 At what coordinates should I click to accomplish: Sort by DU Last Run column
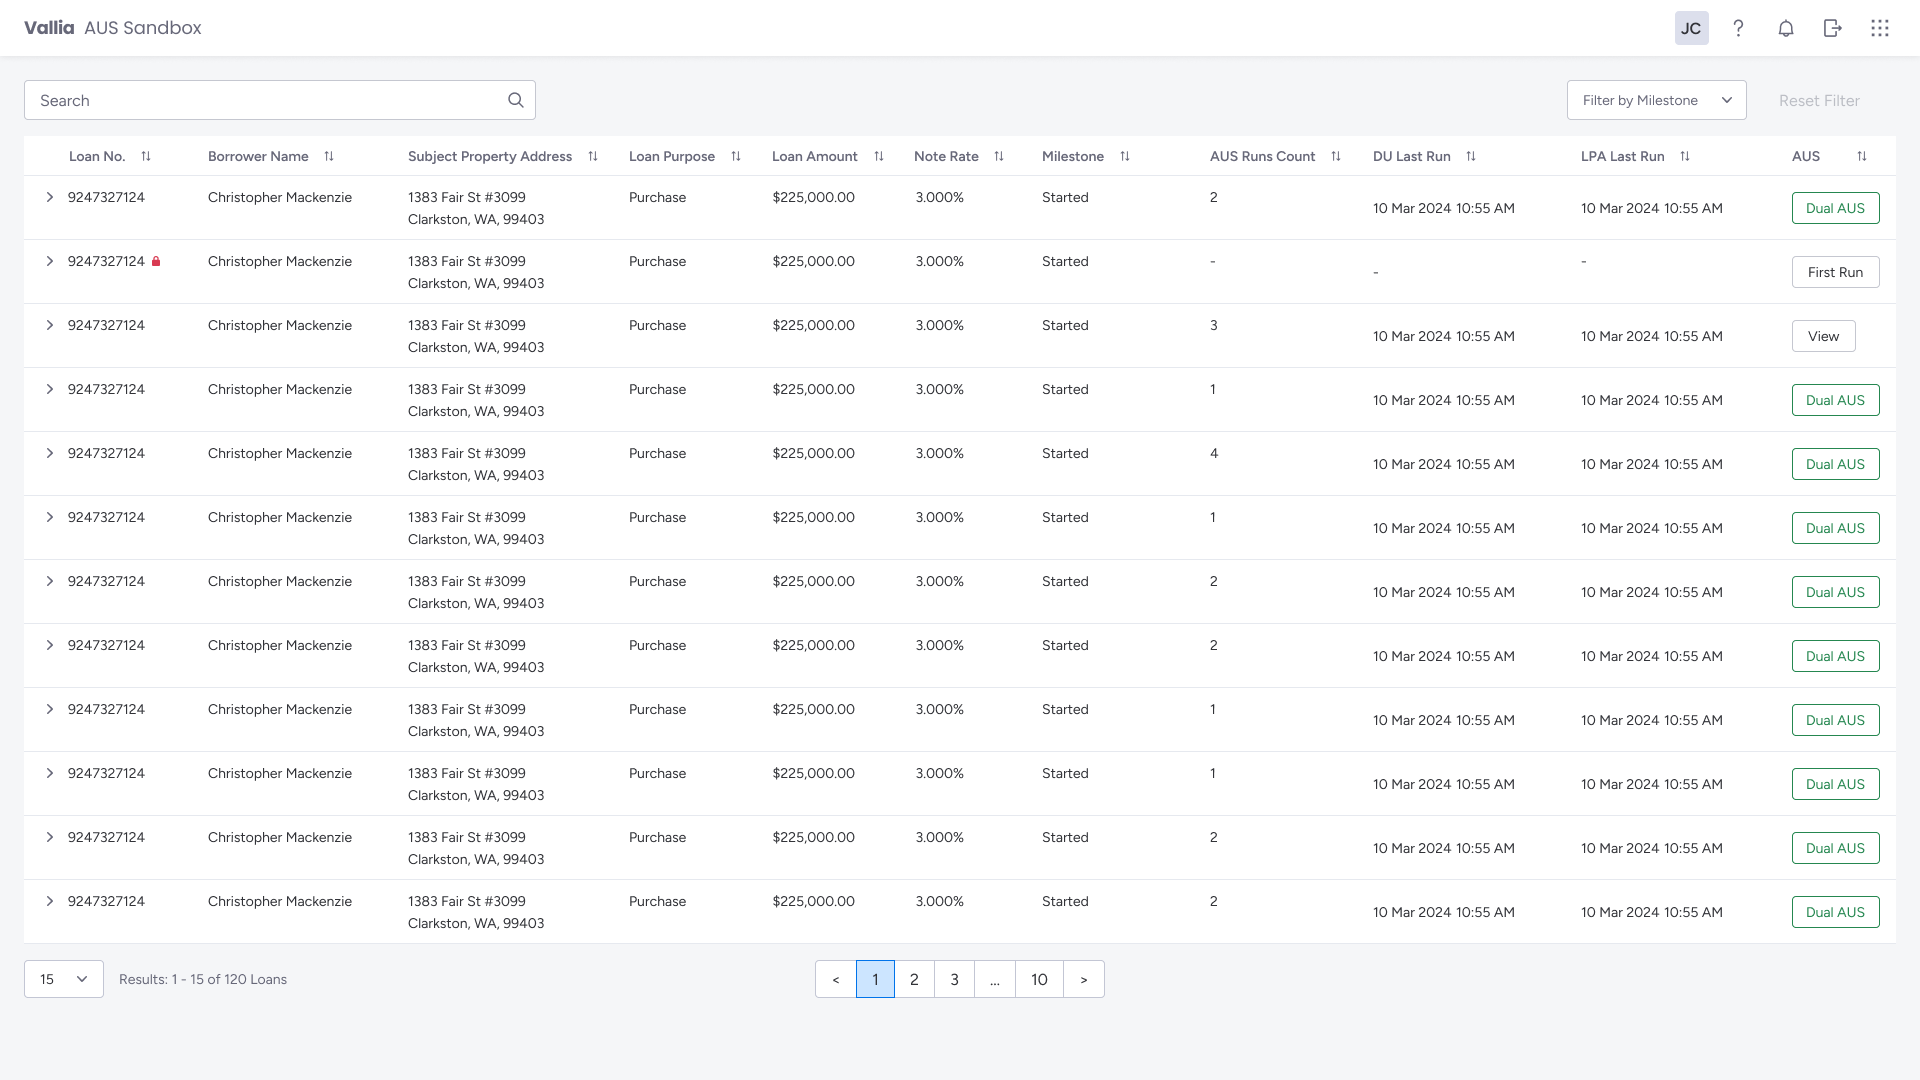pyautogui.click(x=1471, y=156)
